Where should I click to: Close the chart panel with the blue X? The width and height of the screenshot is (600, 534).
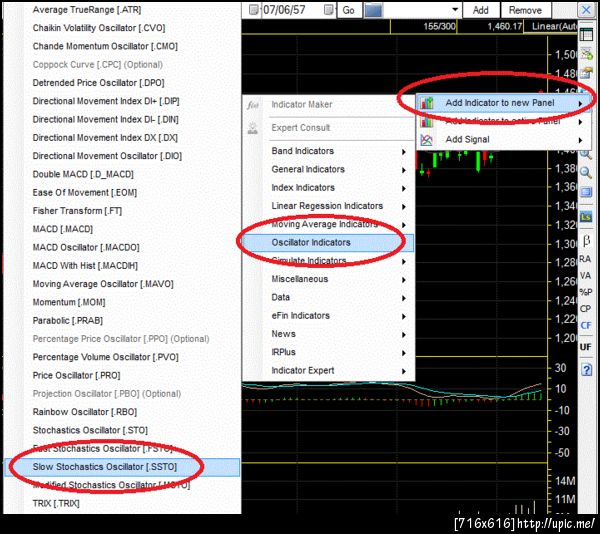point(586,10)
